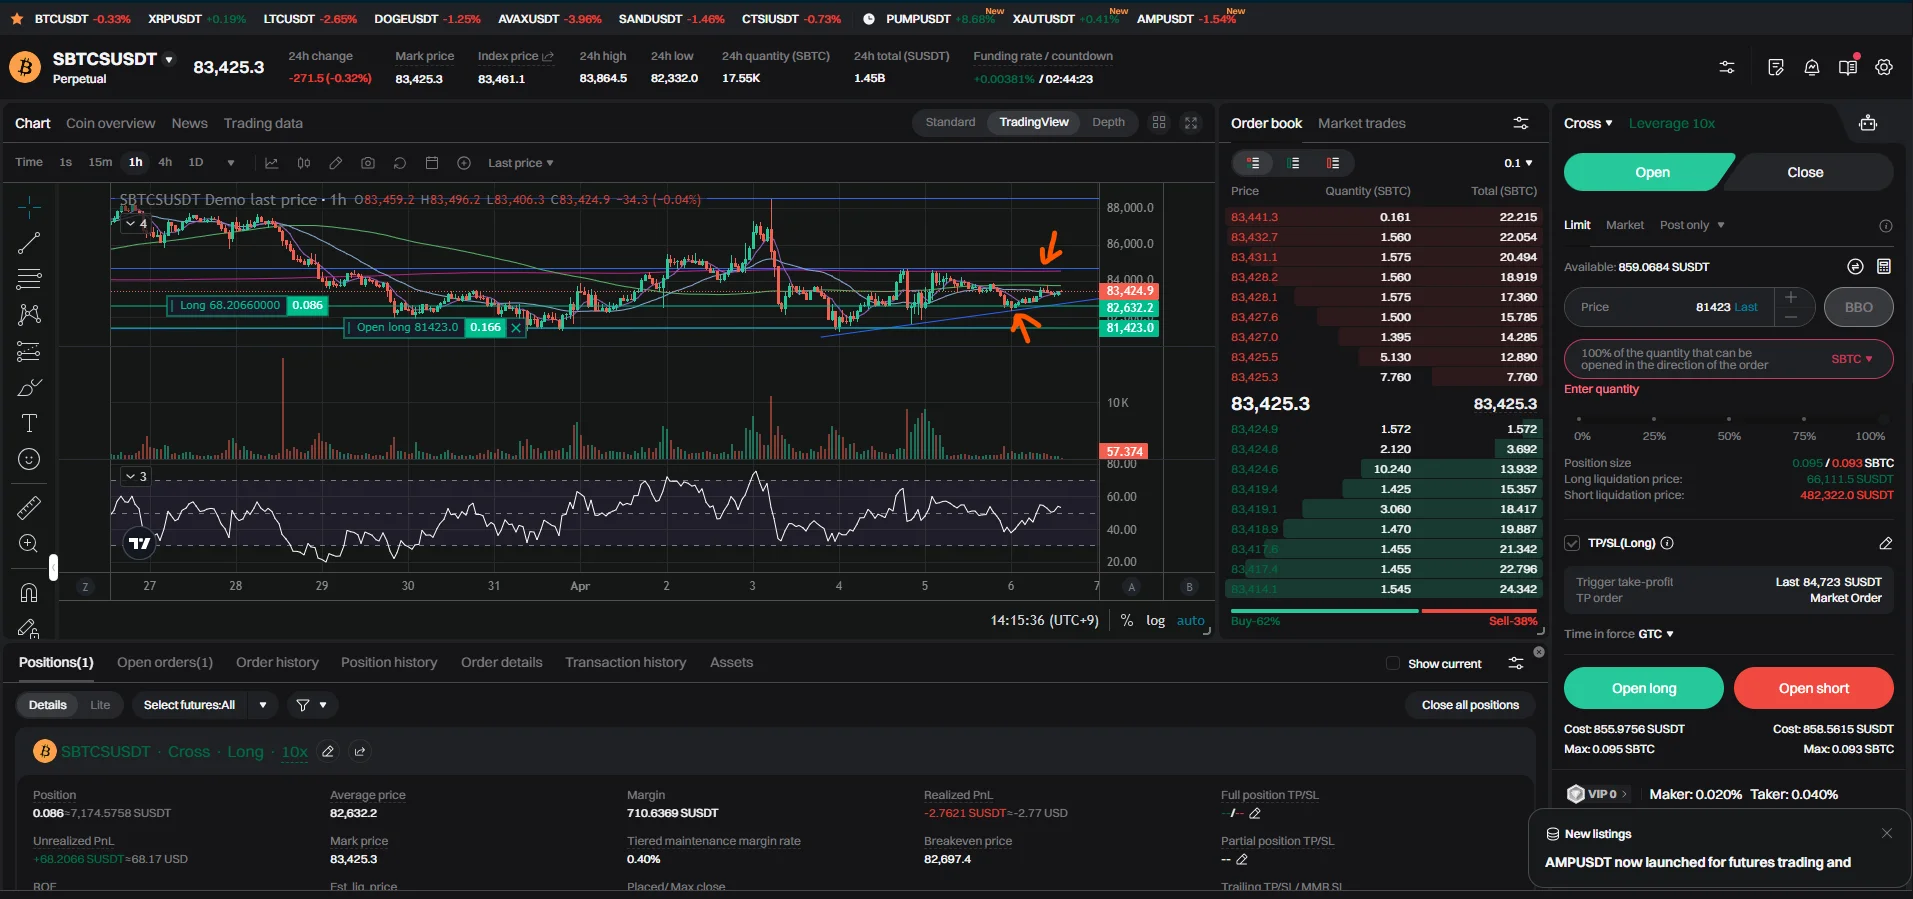Open the chart screenshot camera icon
The width and height of the screenshot is (1913, 899).
tap(368, 163)
